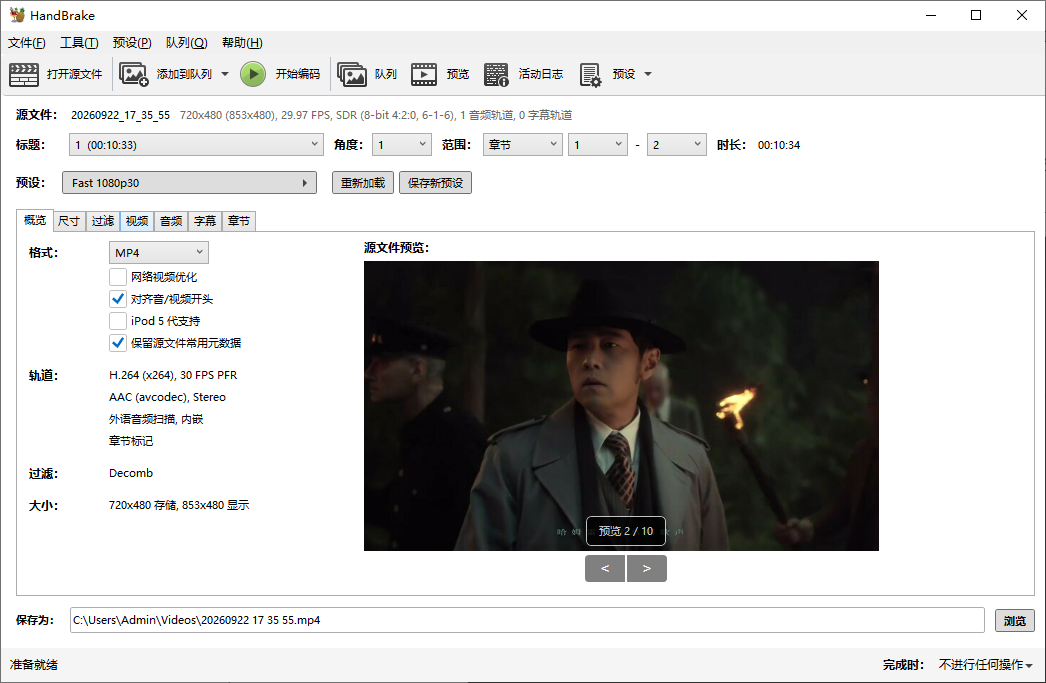Expand the Add to Queue dropdown arrow
1046x683 pixels.
click(x=225, y=74)
